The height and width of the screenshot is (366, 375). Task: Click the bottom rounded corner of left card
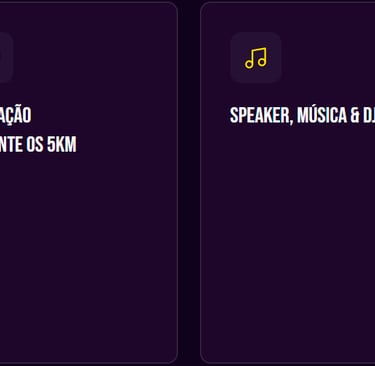(173, 358)
